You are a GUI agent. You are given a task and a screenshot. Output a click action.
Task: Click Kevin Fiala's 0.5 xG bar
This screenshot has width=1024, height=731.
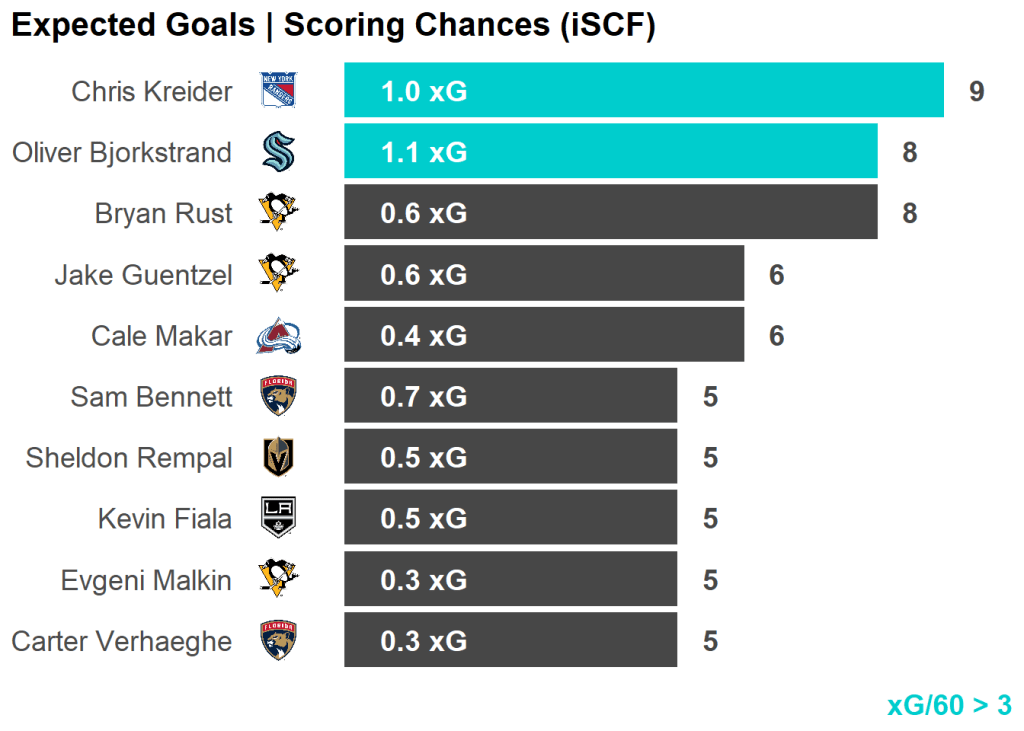[510, 518]
